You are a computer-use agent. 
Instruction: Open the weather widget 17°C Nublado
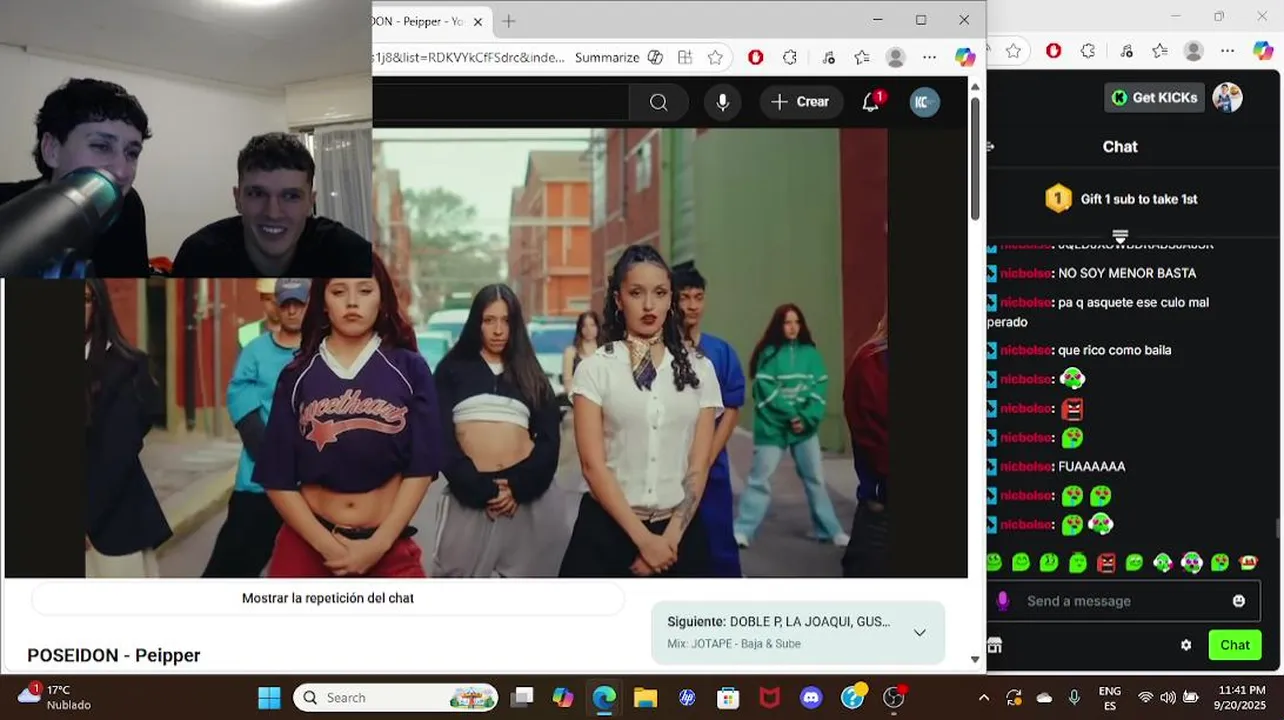pos(55,698)
